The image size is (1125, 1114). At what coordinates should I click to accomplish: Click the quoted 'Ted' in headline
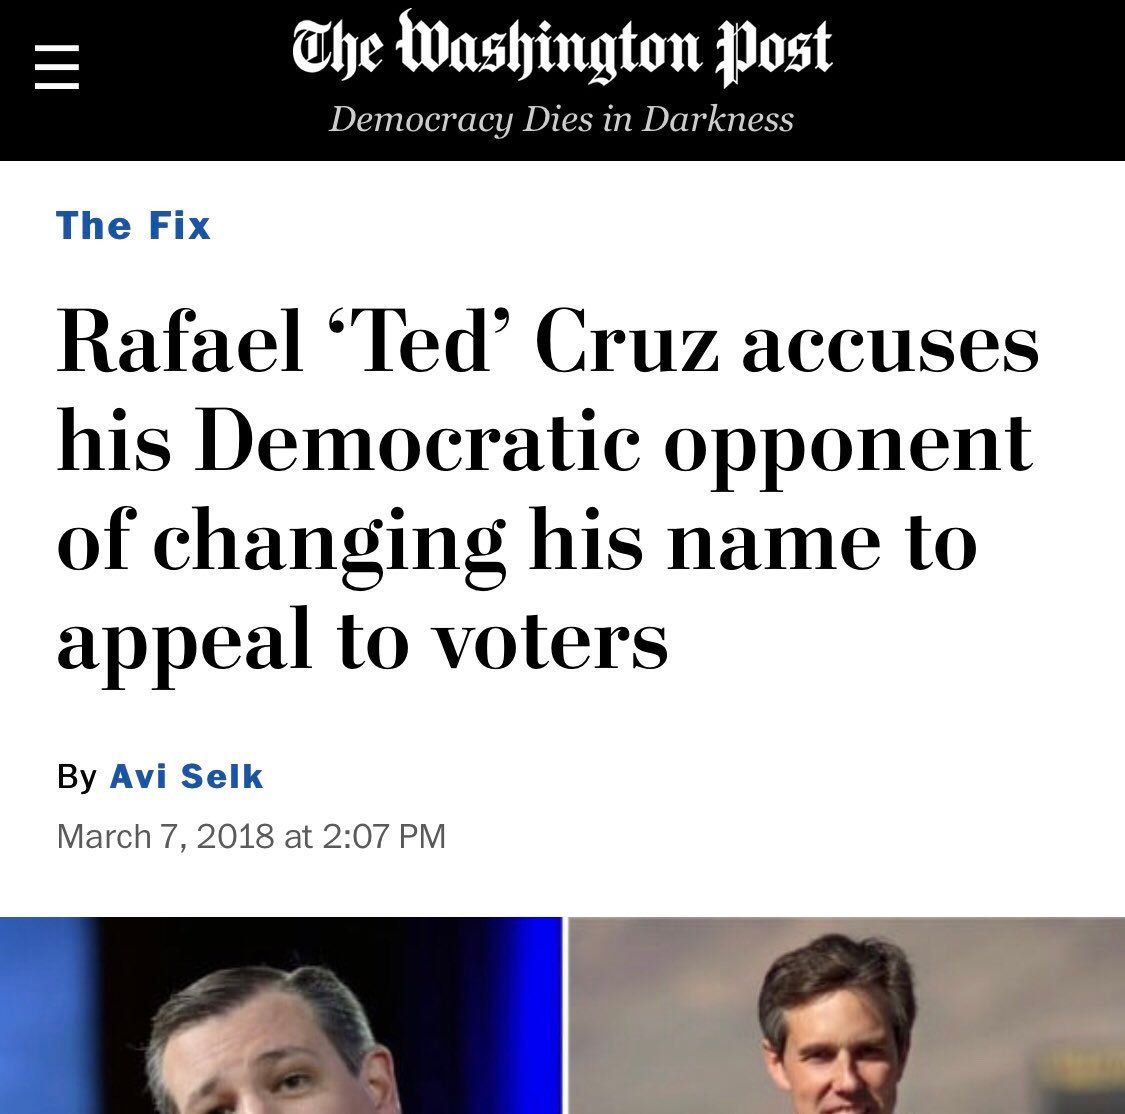point(419,340)
